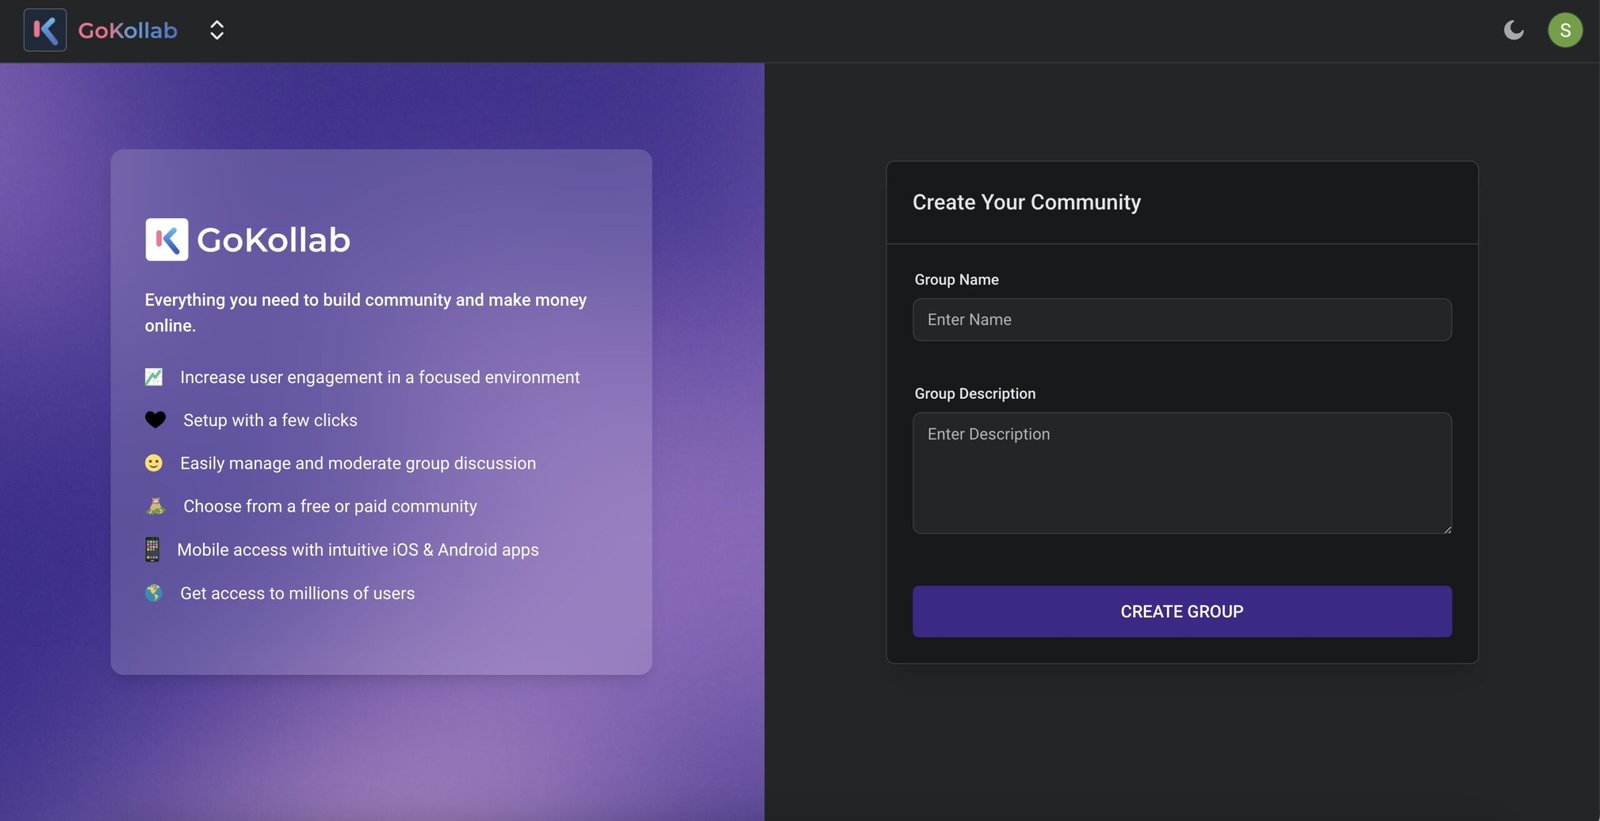Click the chart icon beside user engagement
1600x821 pixels.
(x=154, y=377)
